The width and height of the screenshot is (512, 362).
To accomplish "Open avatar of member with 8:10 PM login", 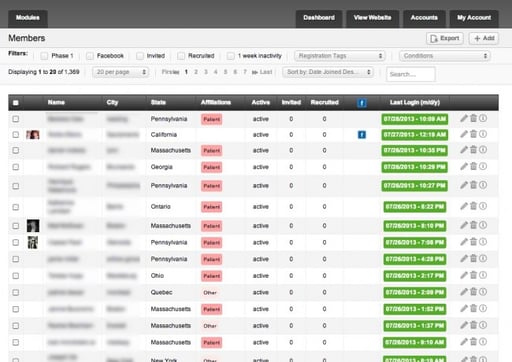I will point(33,226).
